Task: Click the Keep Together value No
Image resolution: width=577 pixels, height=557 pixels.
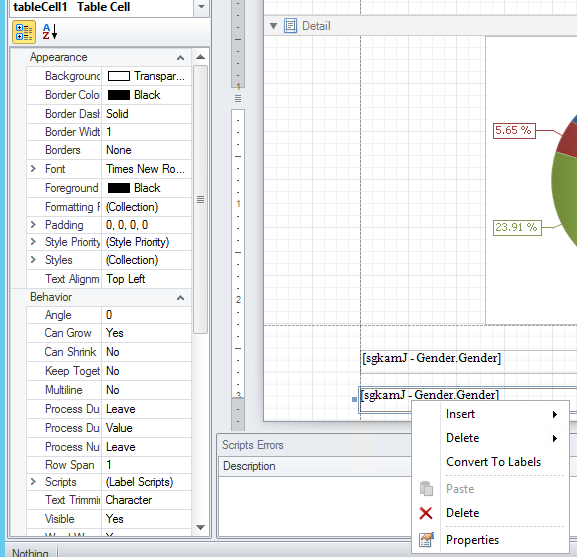Action: tap(146, 371)
